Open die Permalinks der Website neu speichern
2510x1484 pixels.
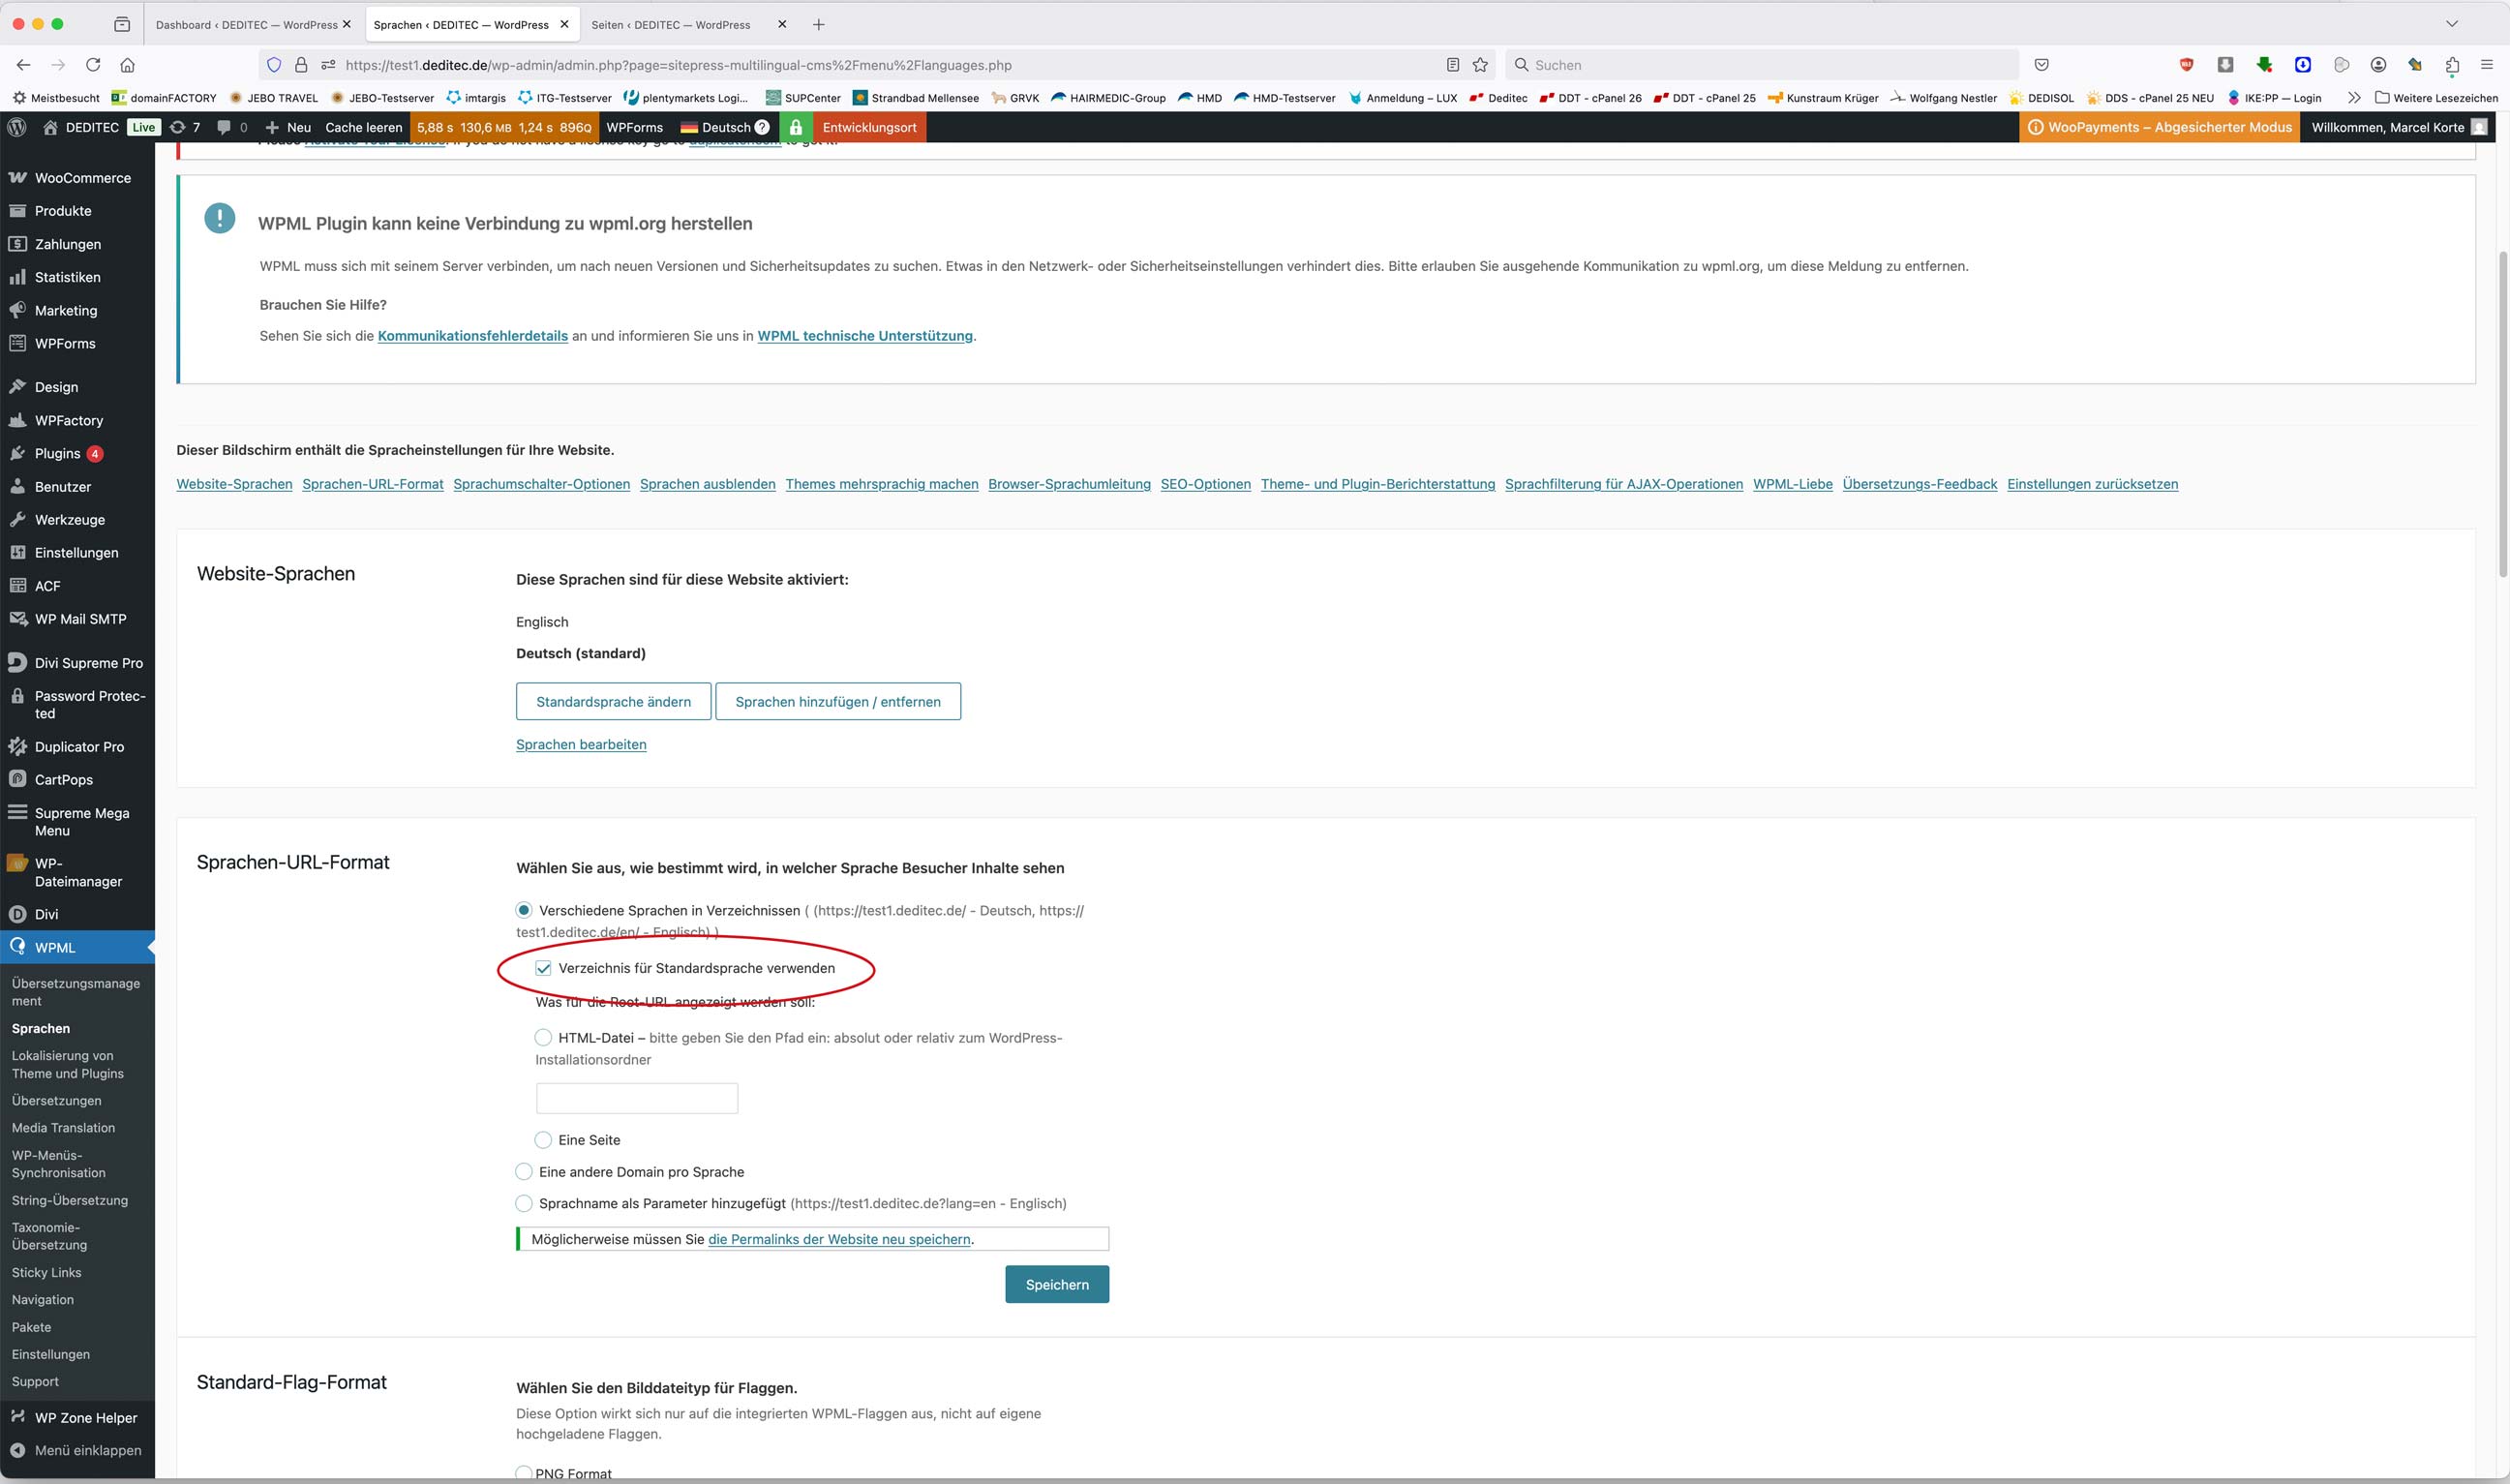click(839, 1239)
